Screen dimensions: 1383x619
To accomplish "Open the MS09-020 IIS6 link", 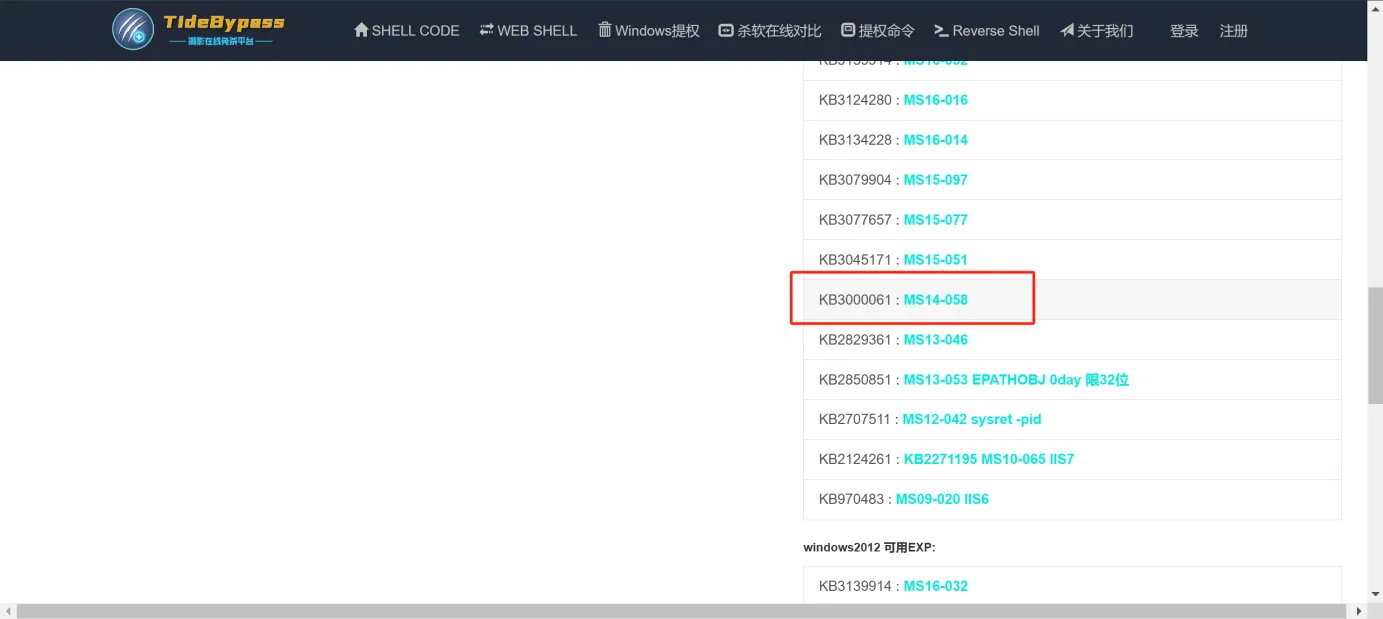I will coord(942,499).
